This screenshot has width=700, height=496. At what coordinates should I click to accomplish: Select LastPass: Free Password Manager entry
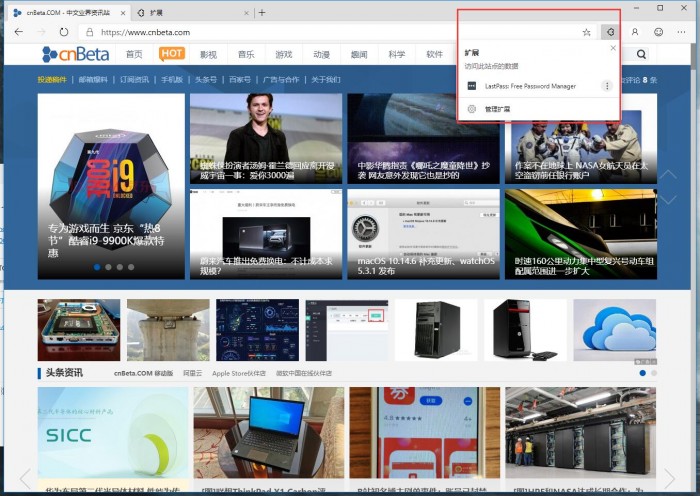coord(530,86)
